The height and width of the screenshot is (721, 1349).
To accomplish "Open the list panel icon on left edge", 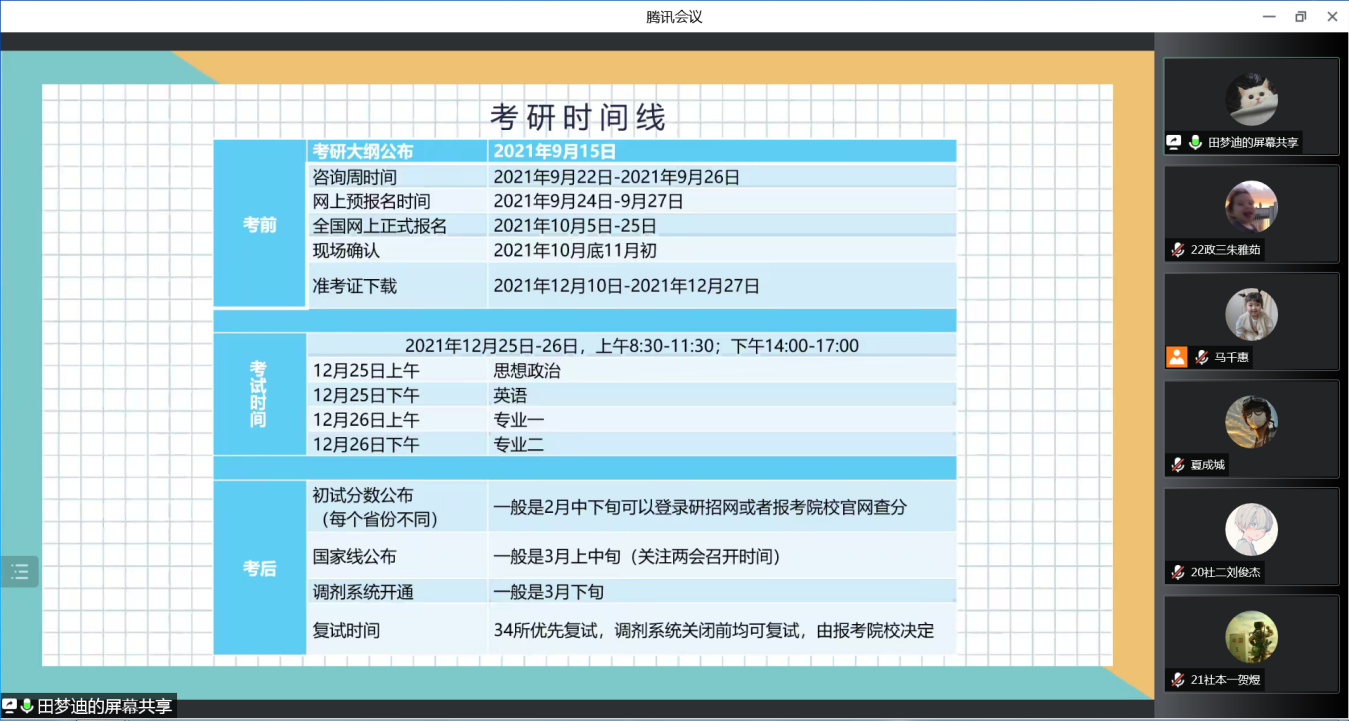I will (19, 572).
